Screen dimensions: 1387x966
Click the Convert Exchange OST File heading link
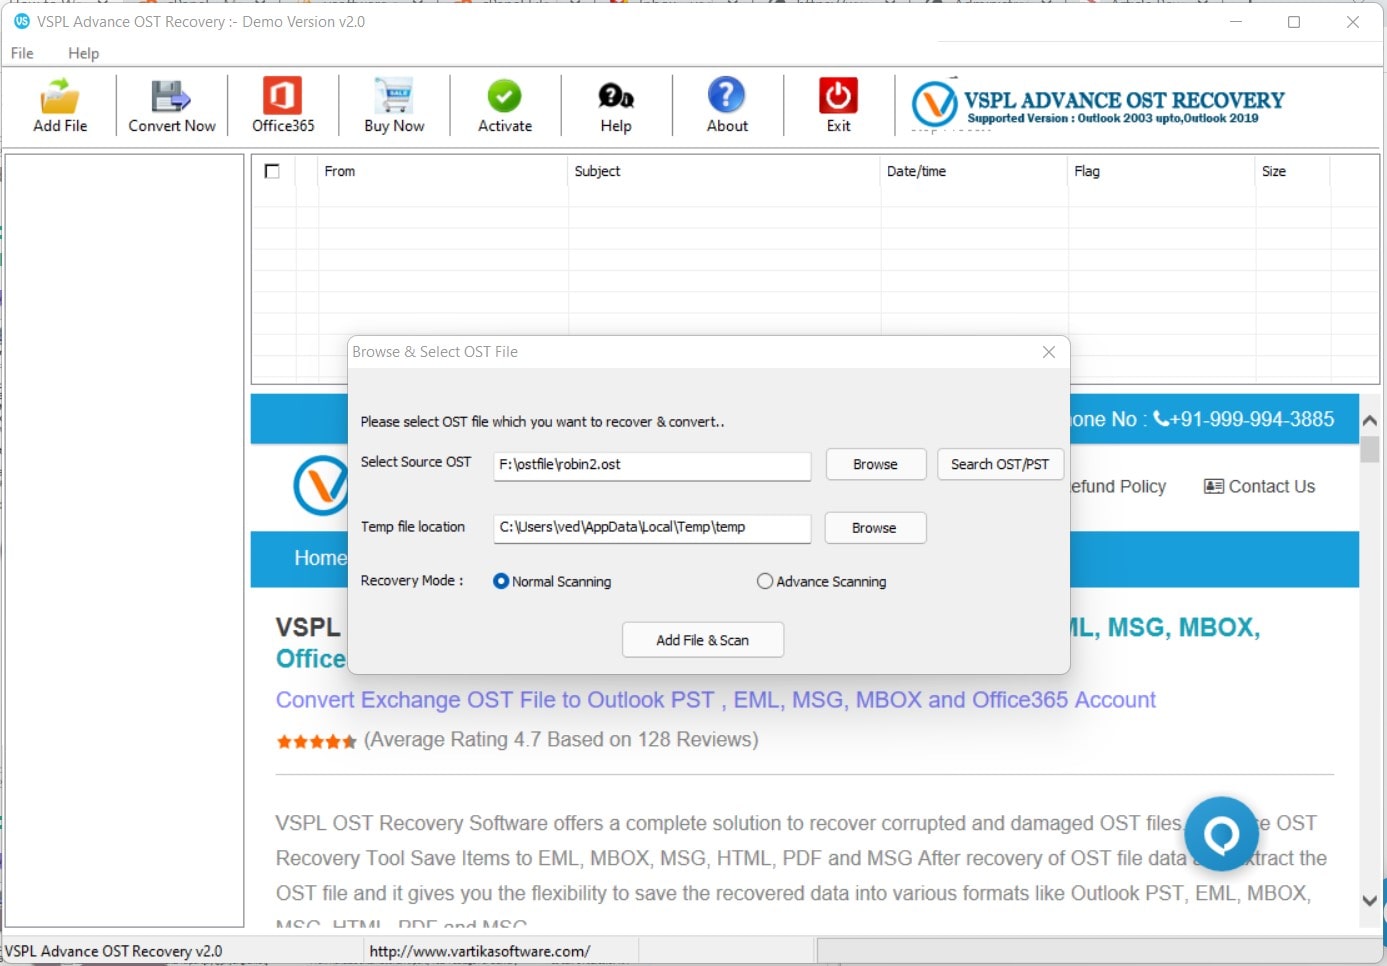715,700
